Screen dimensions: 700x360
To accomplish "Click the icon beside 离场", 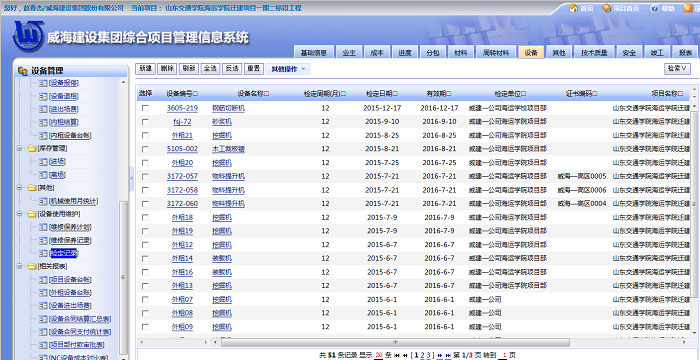I will [x=43, y=175].
